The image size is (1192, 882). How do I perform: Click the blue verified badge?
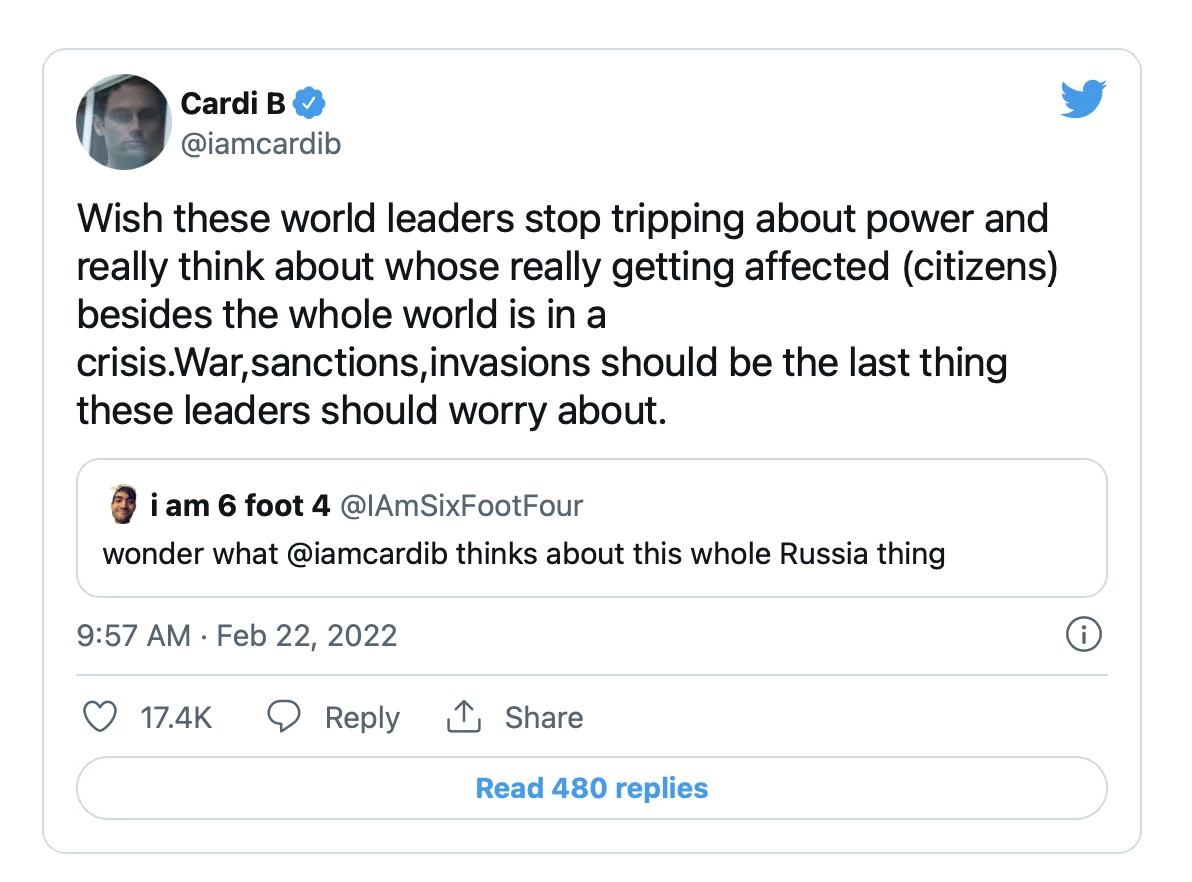(309, 103)
